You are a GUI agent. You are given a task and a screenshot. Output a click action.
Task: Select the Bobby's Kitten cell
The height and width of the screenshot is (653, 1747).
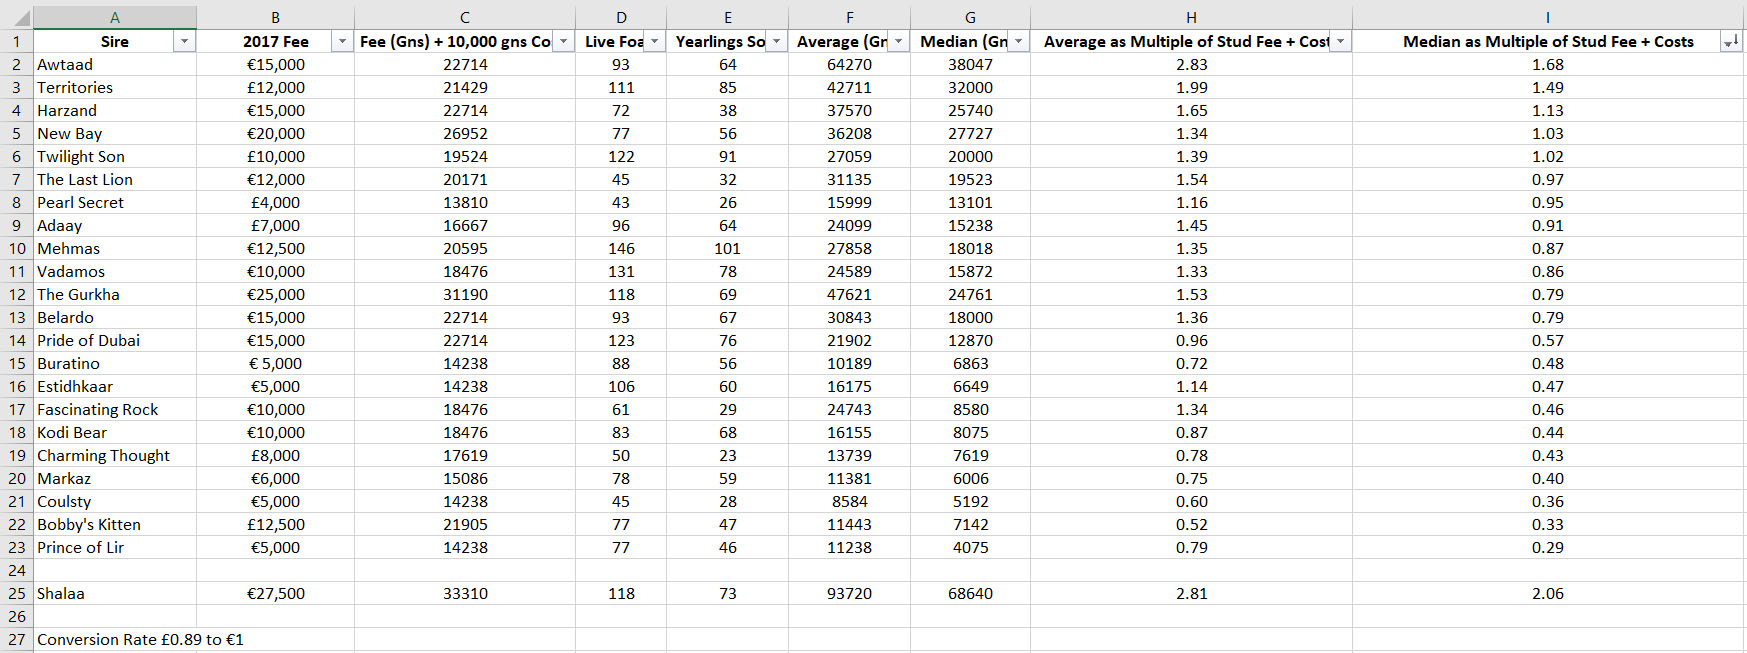pyautogui.click(x=115, y=524)
